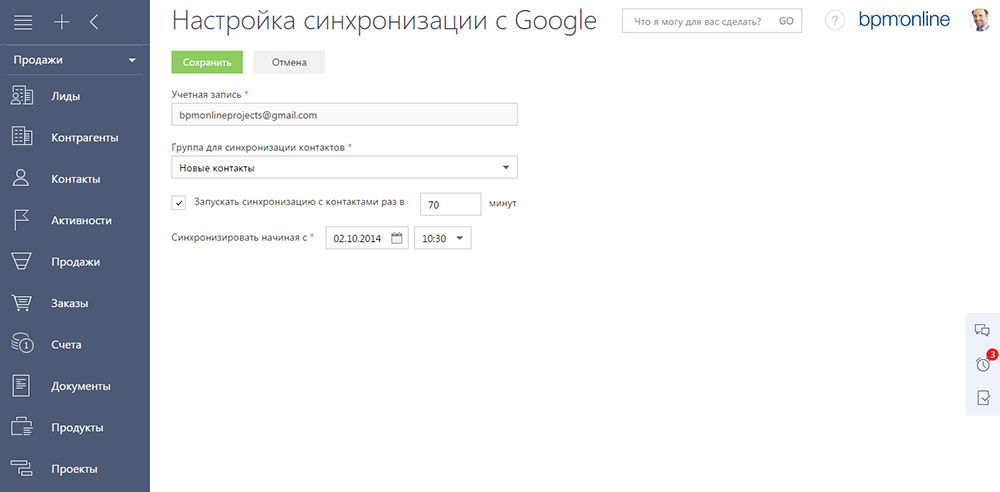Screen dimensions: 1000x492
Task: Click the GO command button
Action: pyautogui.click(x=786, y=21)
